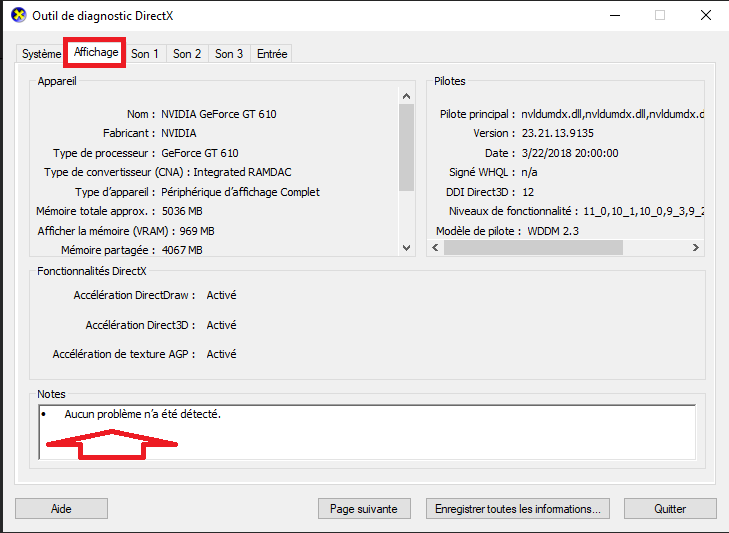Click the DirectX icon in the title bar
Screen dimensions: 729x533
(x=19, y=15)
